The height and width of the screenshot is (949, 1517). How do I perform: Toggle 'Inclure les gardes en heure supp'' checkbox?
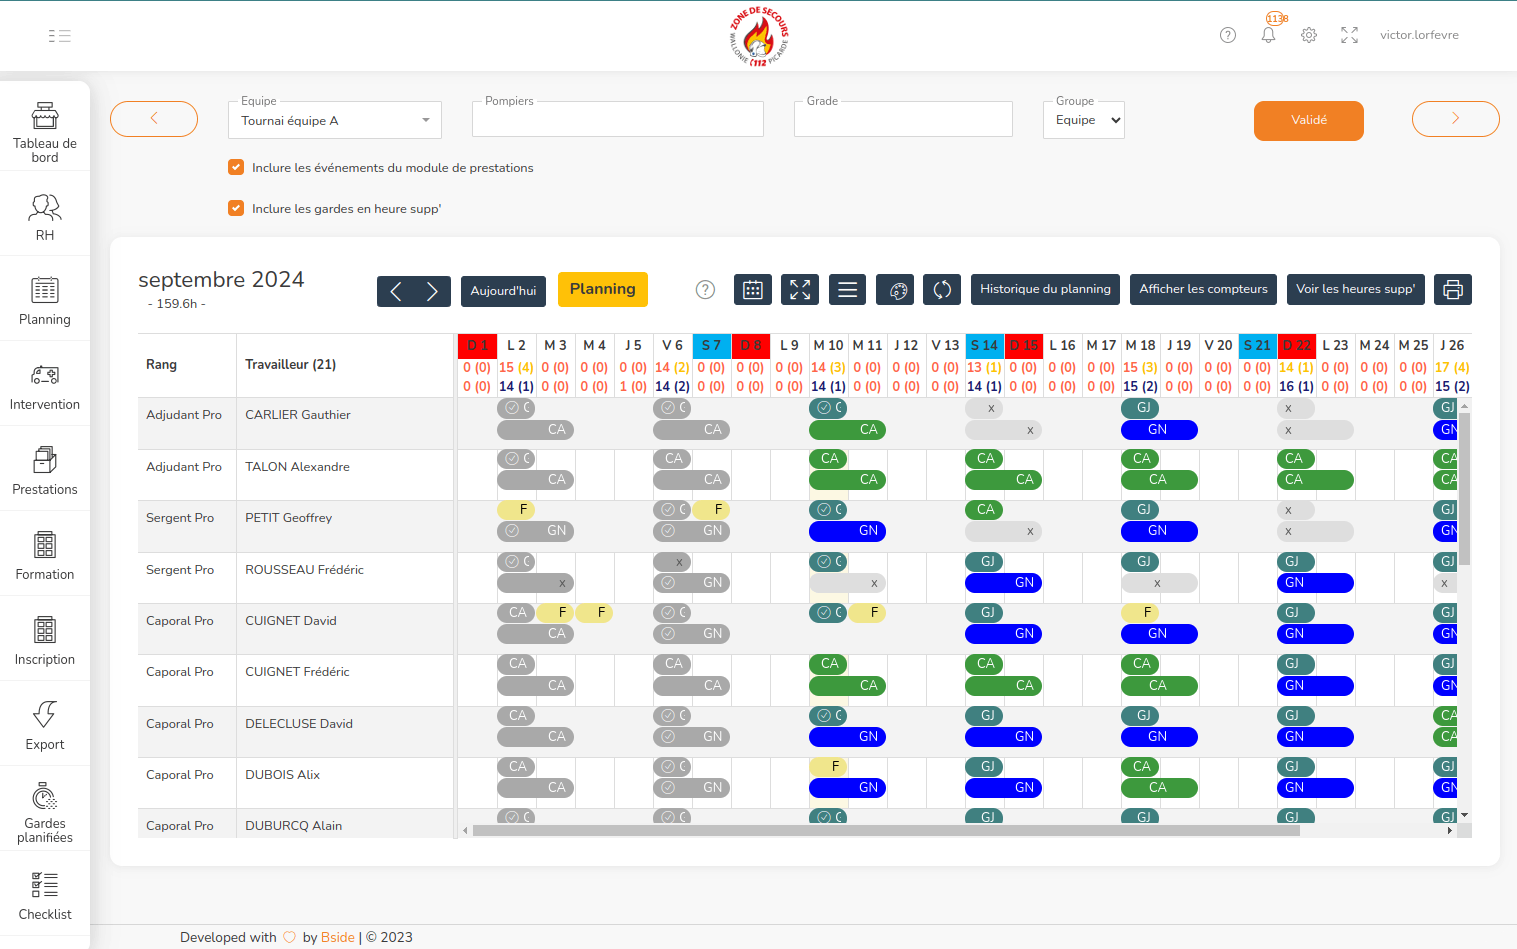[236, 209]
